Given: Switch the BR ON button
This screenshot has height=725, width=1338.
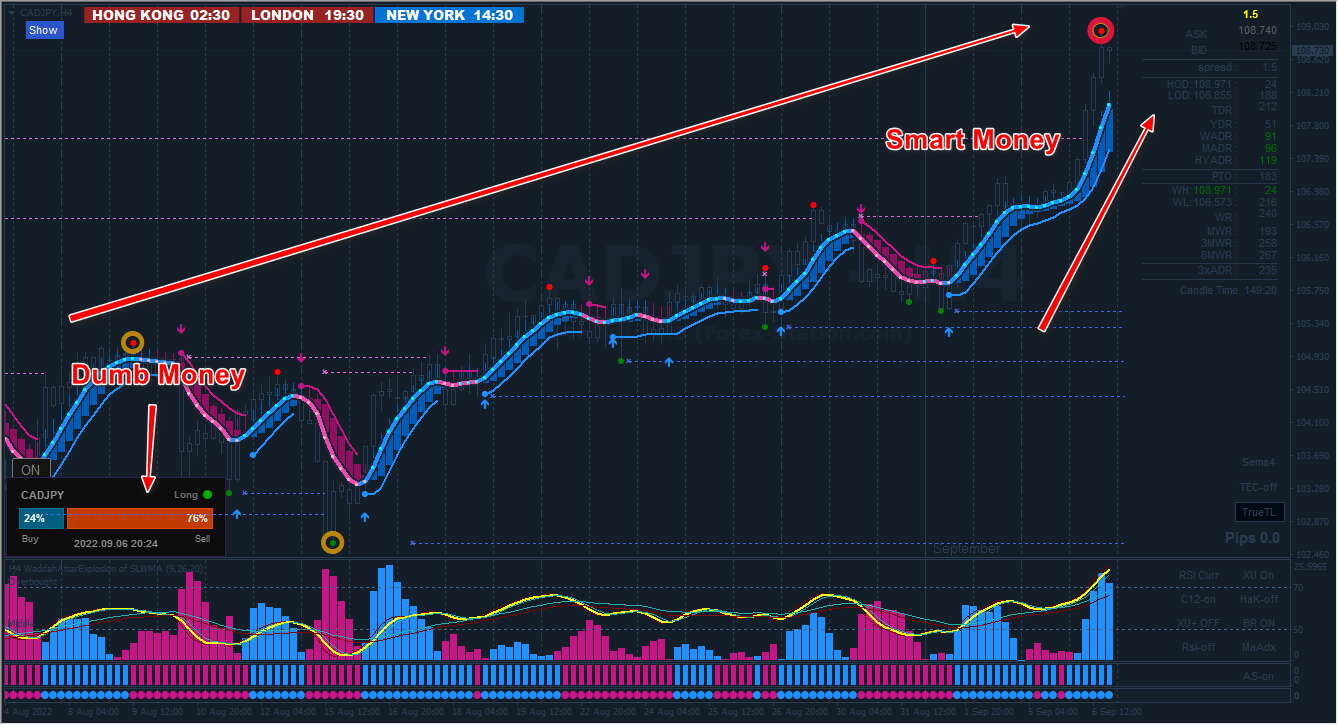Looking at the screenshot, I should (x=1258, y=623).
